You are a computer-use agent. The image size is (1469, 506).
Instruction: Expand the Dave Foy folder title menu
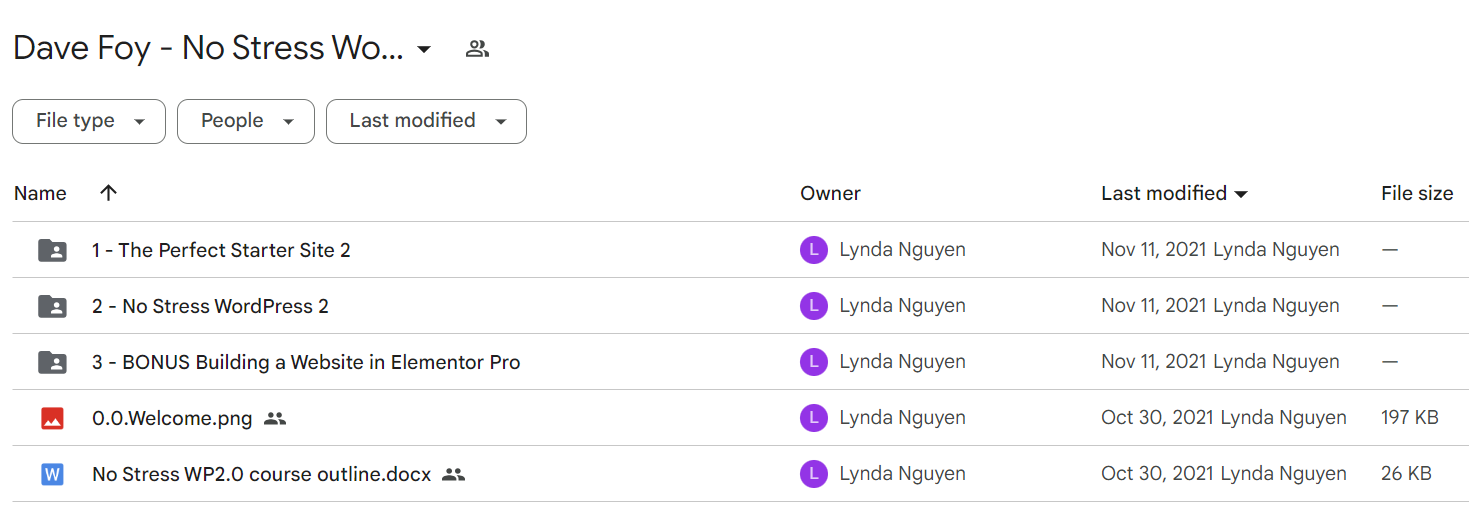point(424,49)
